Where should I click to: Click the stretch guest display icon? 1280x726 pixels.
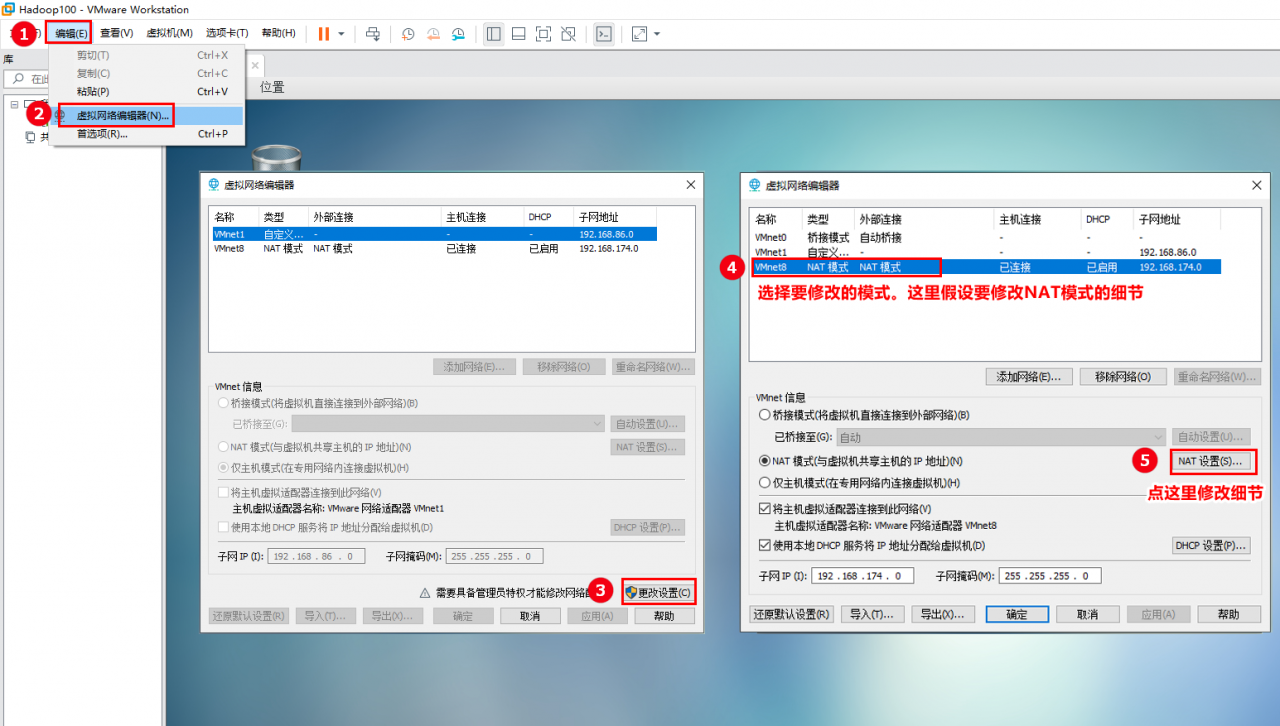(x=640, y=33)
